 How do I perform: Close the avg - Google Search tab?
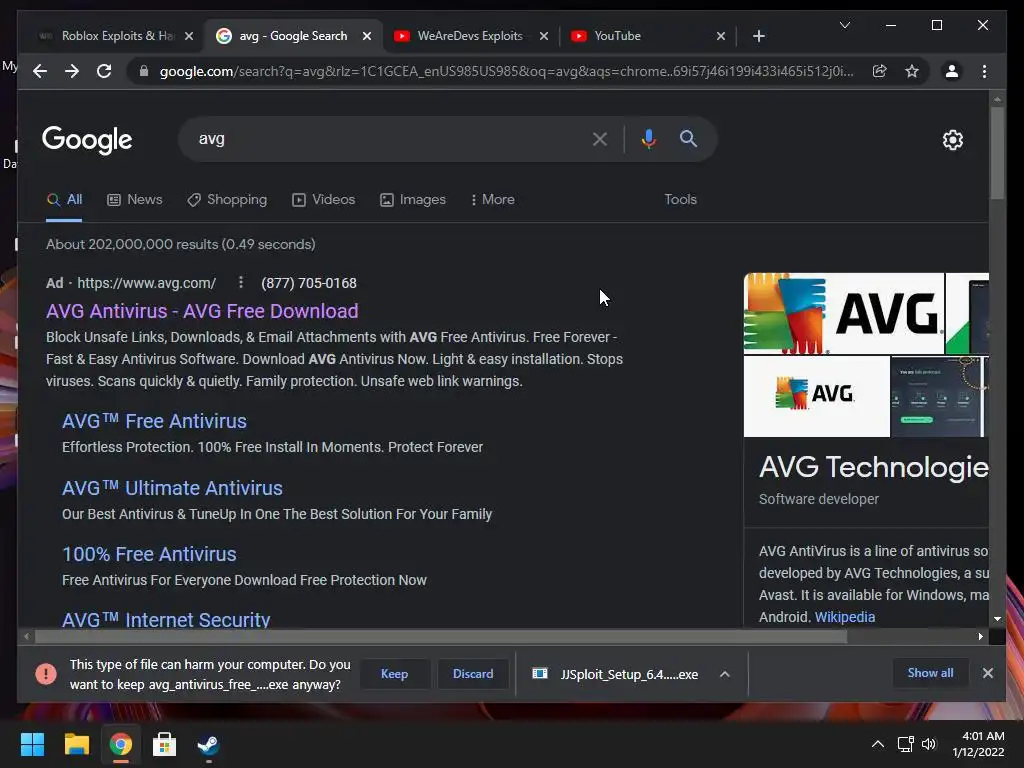point(367,36)
